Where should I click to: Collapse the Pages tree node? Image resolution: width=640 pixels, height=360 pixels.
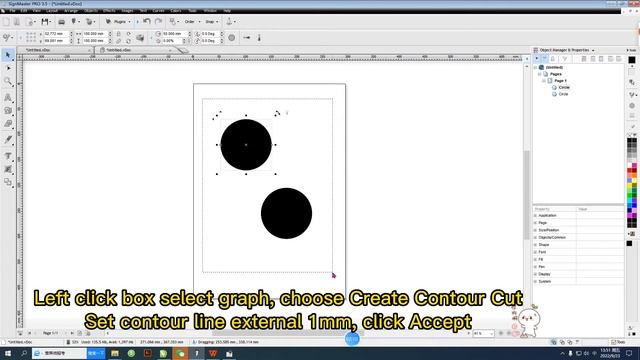click(539, 74)
